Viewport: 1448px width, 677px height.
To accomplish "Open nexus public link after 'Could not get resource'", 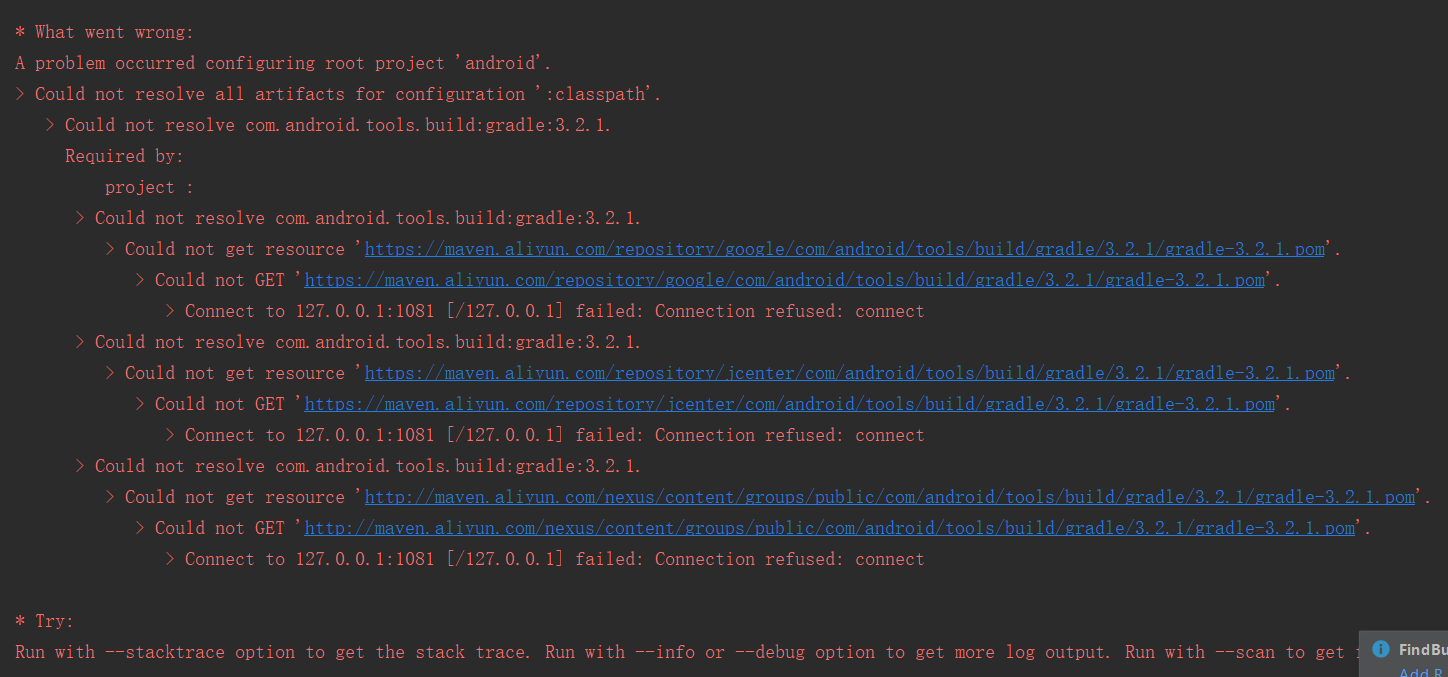I will 889,497.
